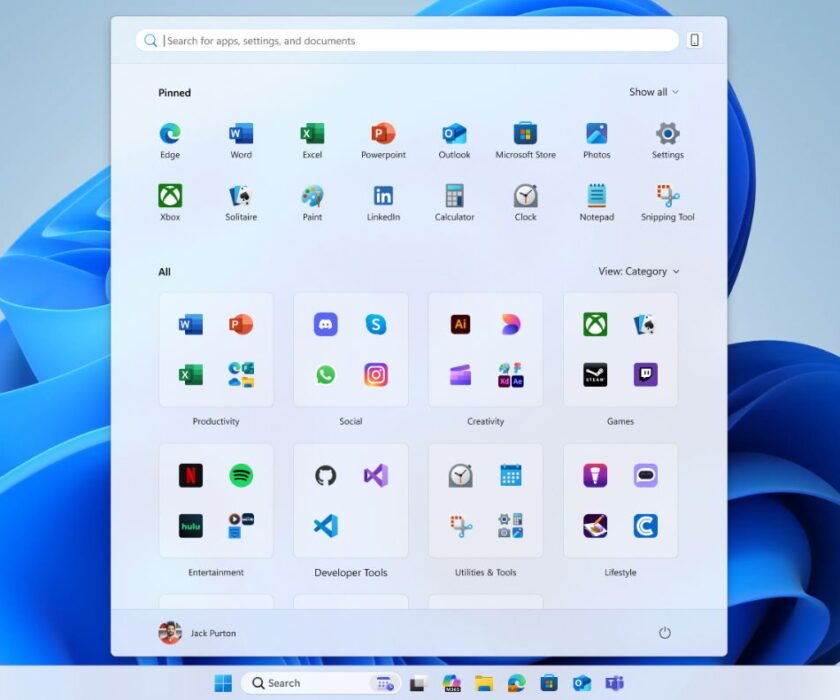Viewport: 840px width, 700px height.
Task: Launch Adobe Illustrator in Creativity category
Action: point(460,324)
